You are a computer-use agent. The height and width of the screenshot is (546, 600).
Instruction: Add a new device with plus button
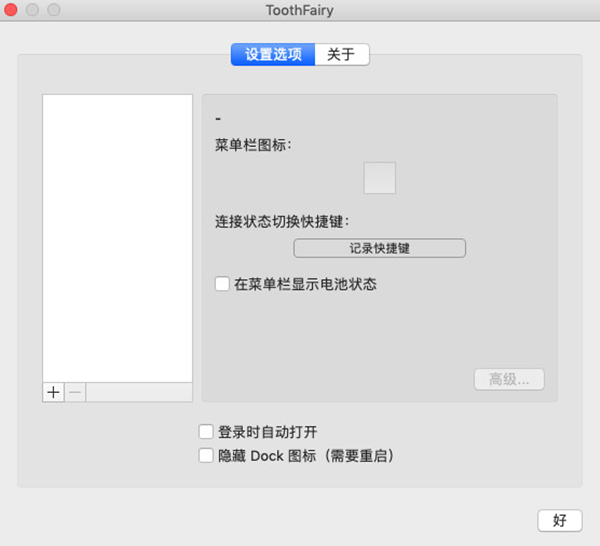53,392
